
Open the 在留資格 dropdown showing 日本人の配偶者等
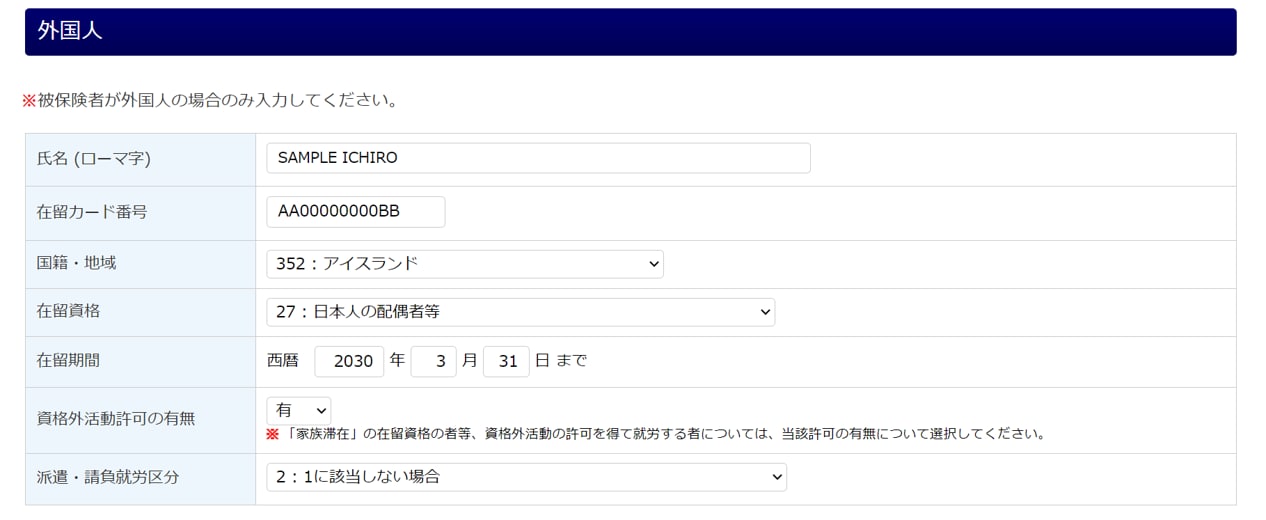coord(520,312)
